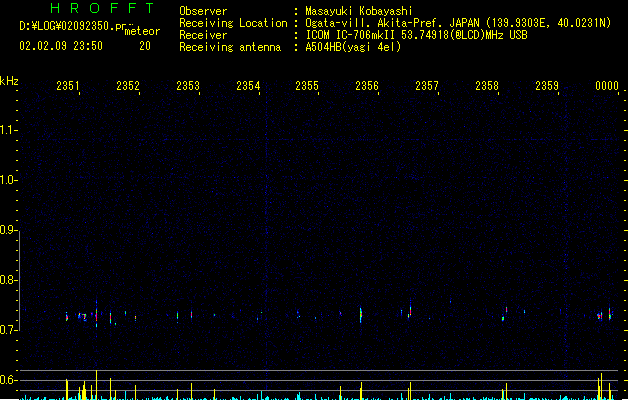629x400 pixels.
Task: Click the 2353 time axis marker
Action: pyautogui.click(x=188, y=85)
